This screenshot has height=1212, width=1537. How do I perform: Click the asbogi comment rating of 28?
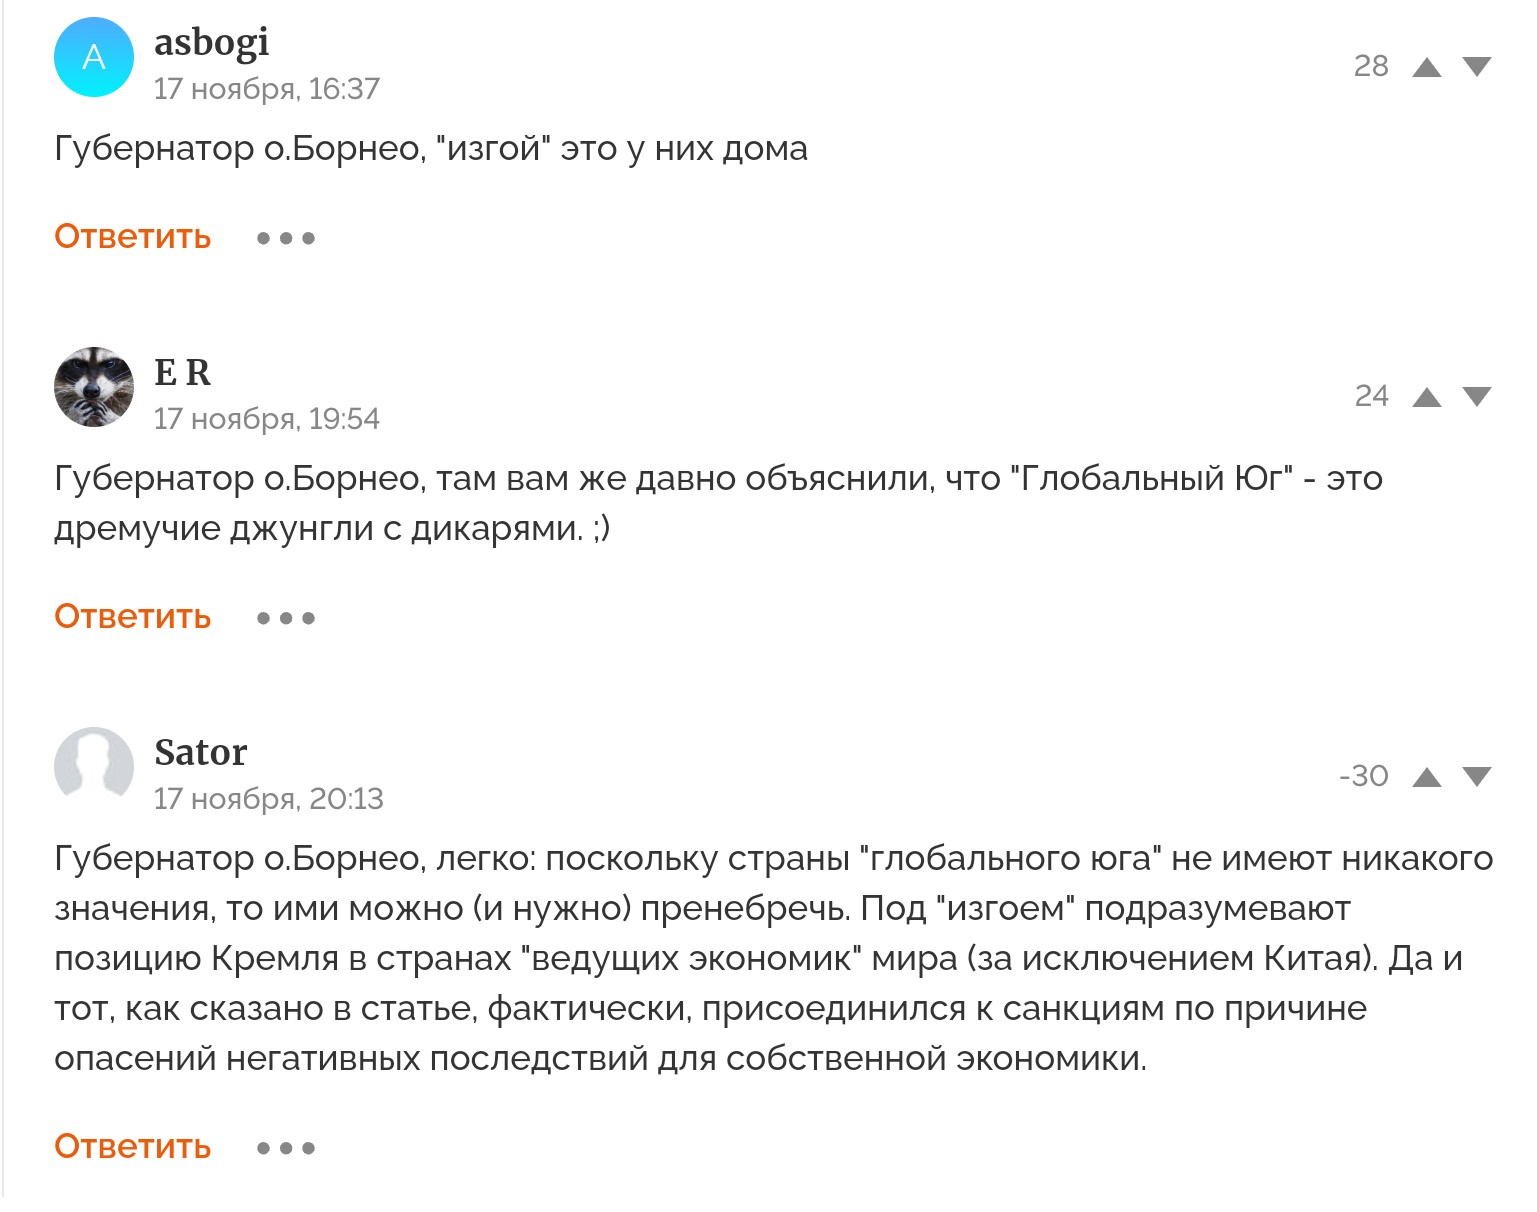tap(1370, 66)
